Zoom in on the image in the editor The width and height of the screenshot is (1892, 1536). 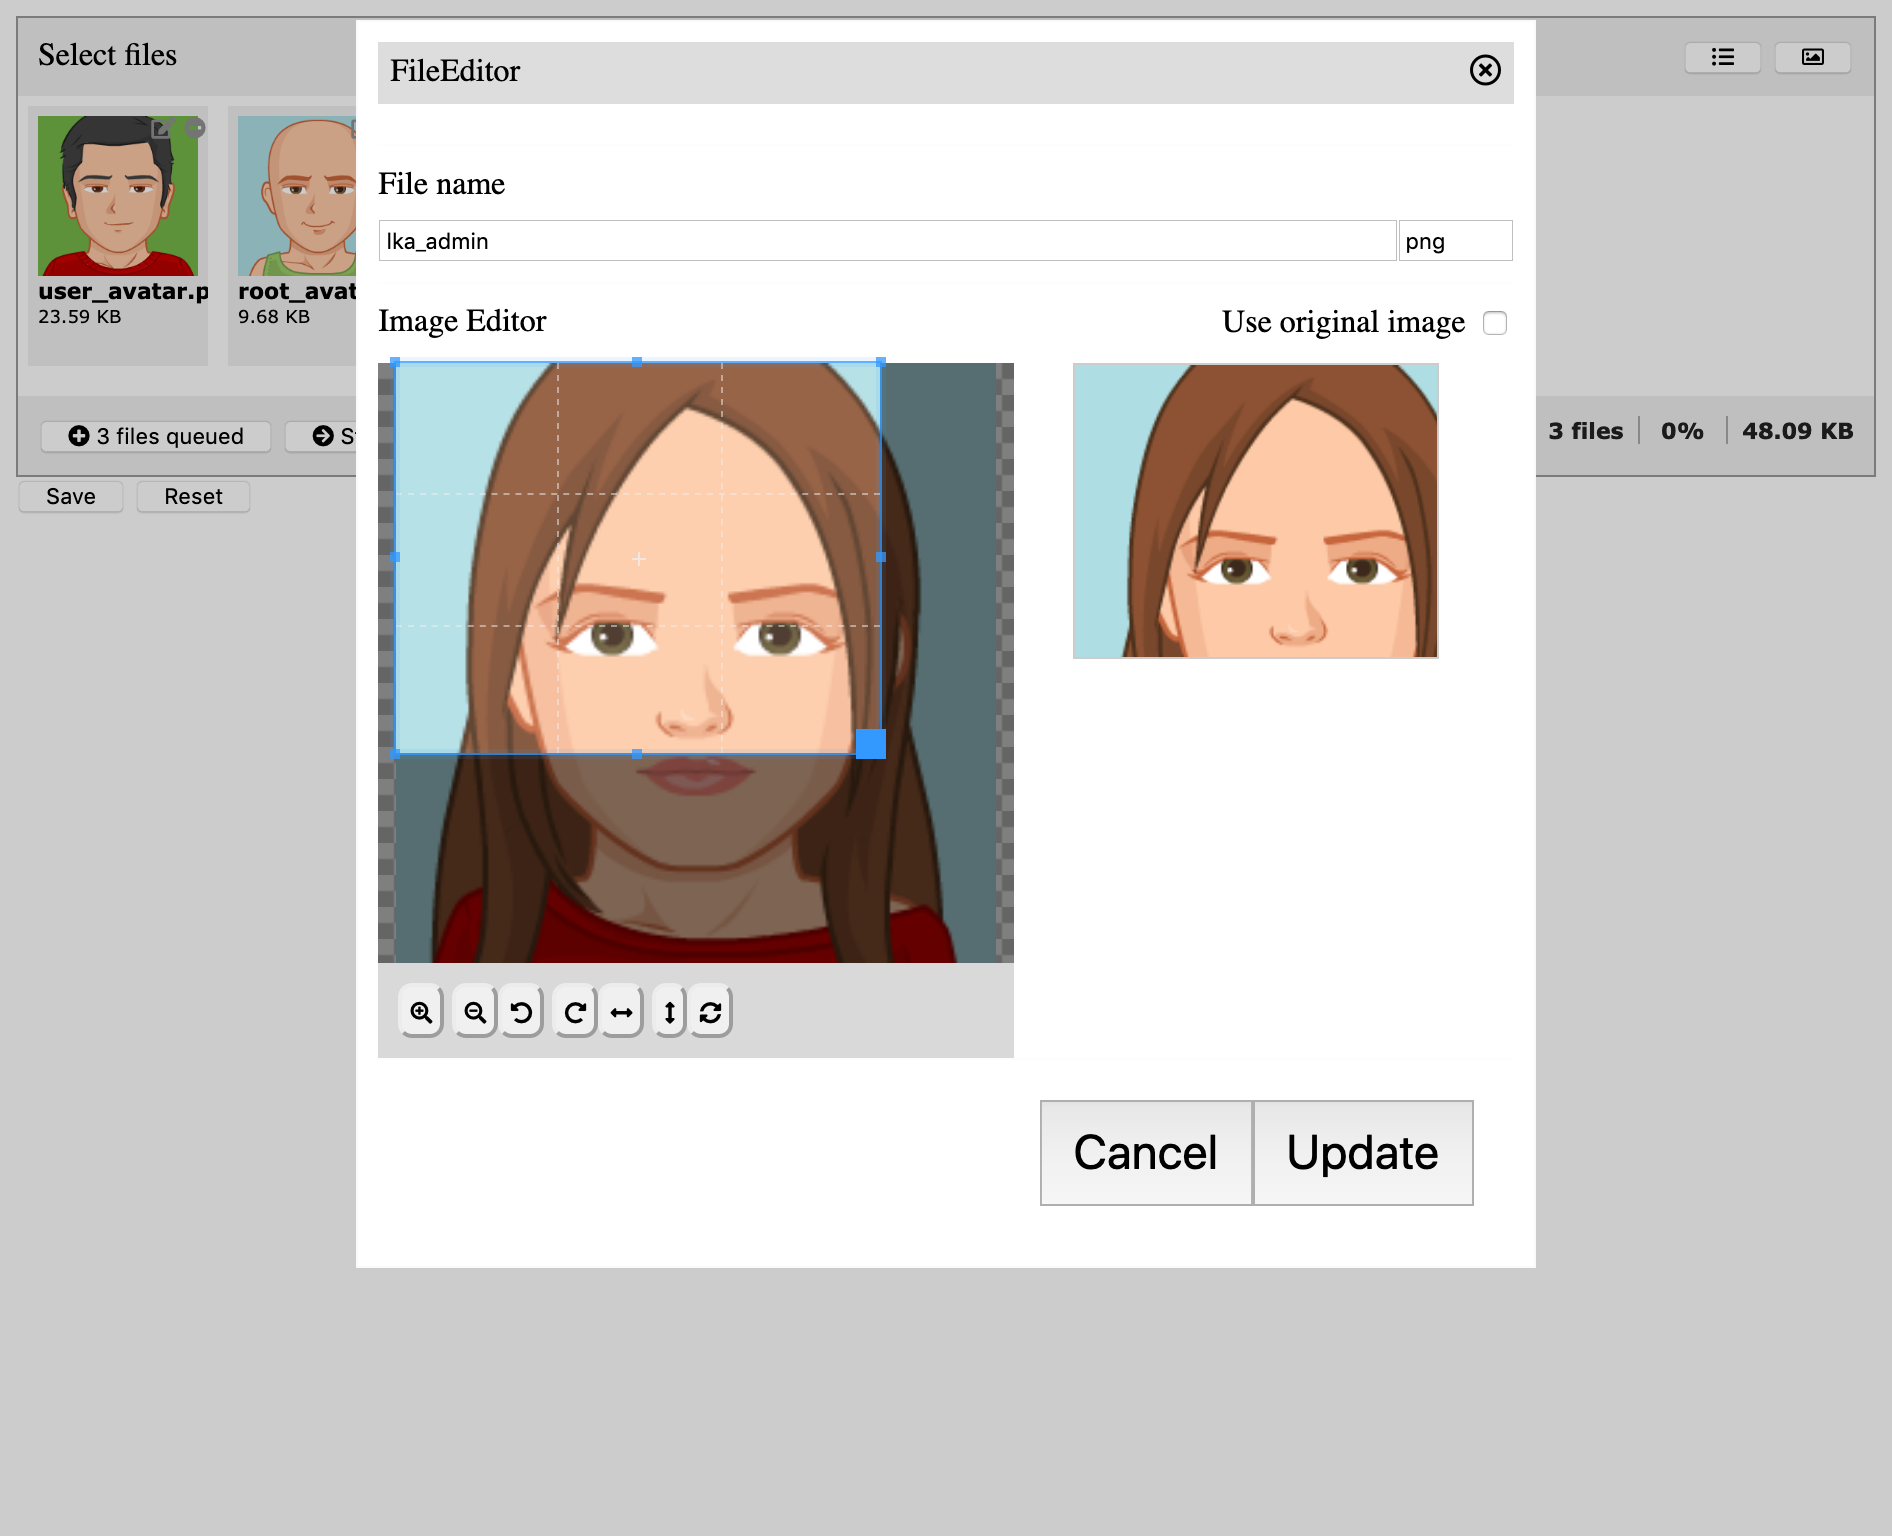point(421,1012)
